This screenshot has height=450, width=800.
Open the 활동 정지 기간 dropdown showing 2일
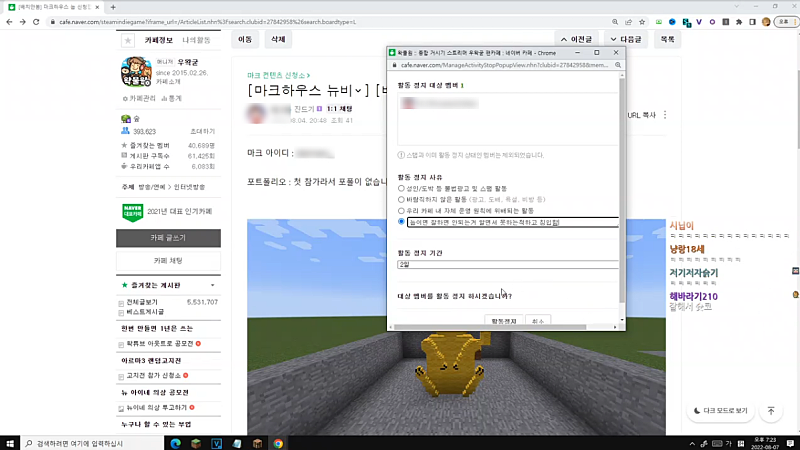(x=508, y=264)
